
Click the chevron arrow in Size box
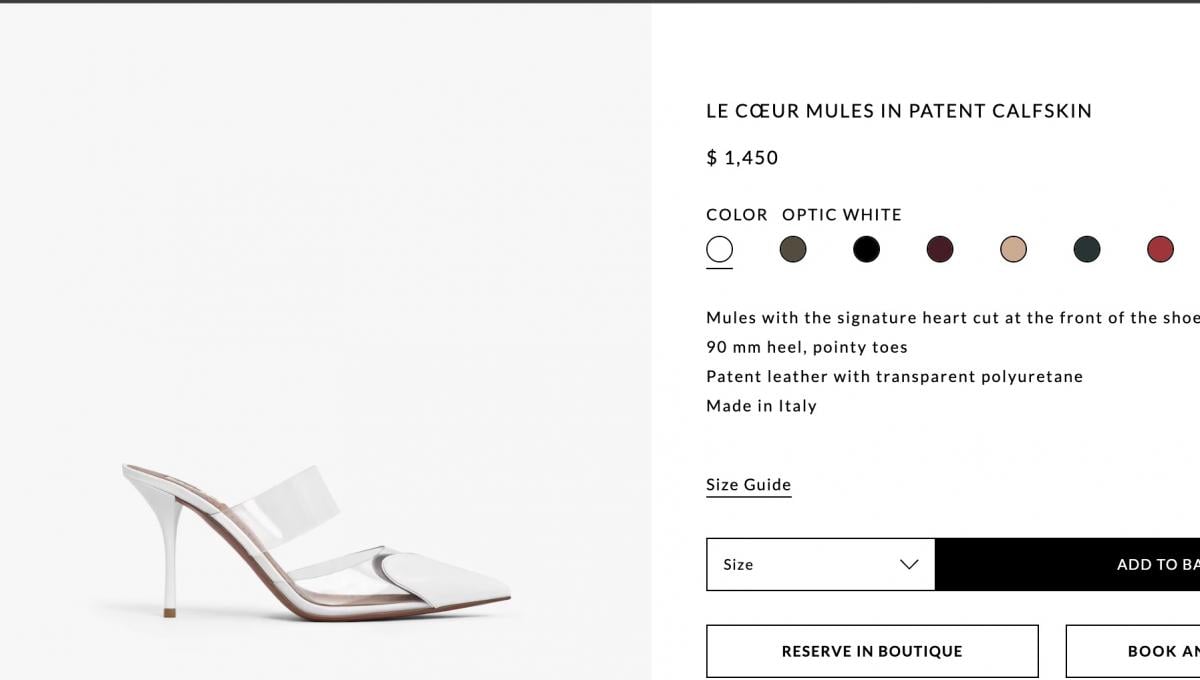coord(909,564)
